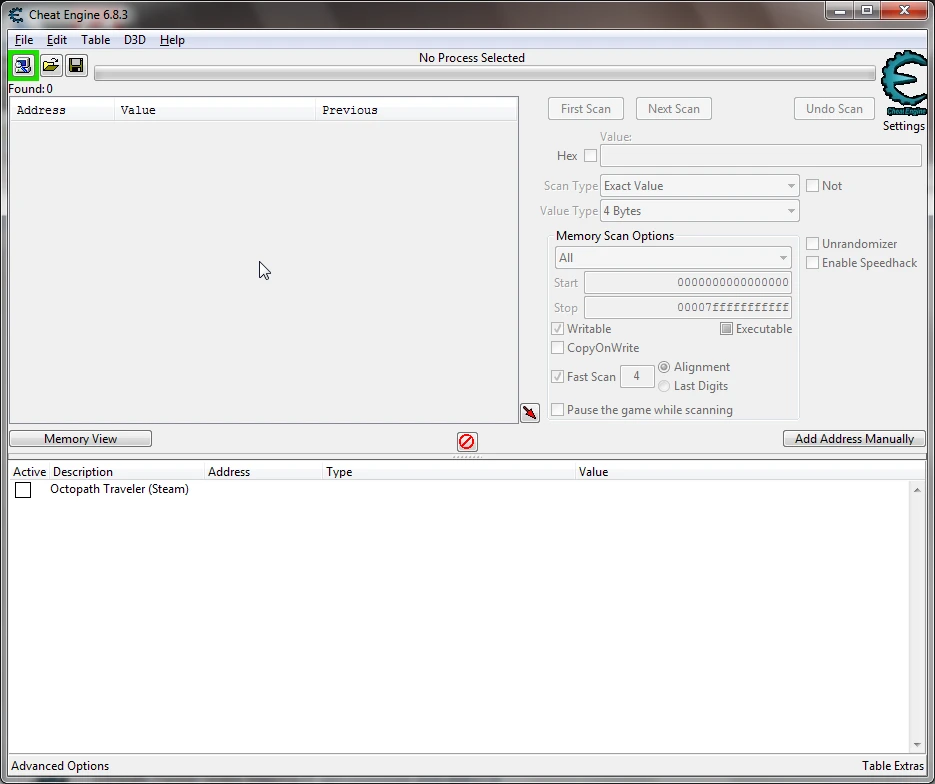Open the process list icon
Viewport: 935px width, 784px height.
[x=23, y=66]
